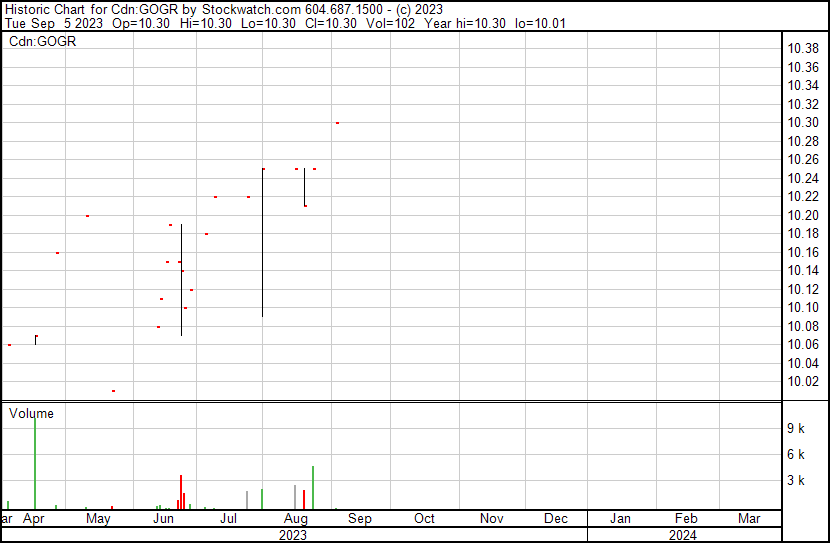
Task: Click the 10.30 price point near September
Action: coord(337,123)
